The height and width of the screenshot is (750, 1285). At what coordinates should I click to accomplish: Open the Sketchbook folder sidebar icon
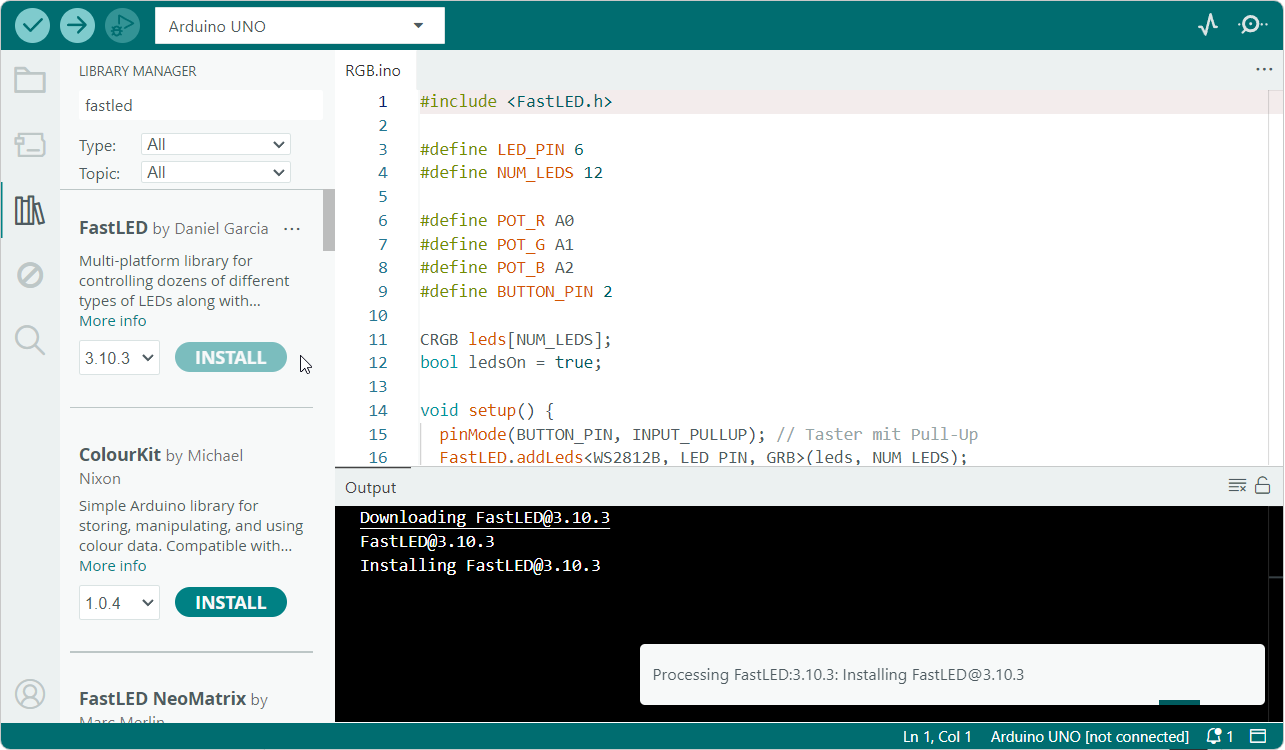[30, 80]
